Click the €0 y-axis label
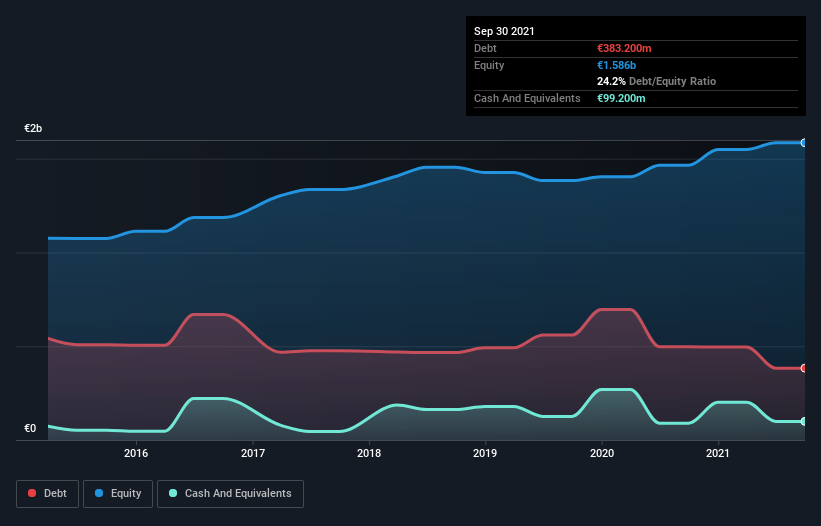 (x=30, y=429)
